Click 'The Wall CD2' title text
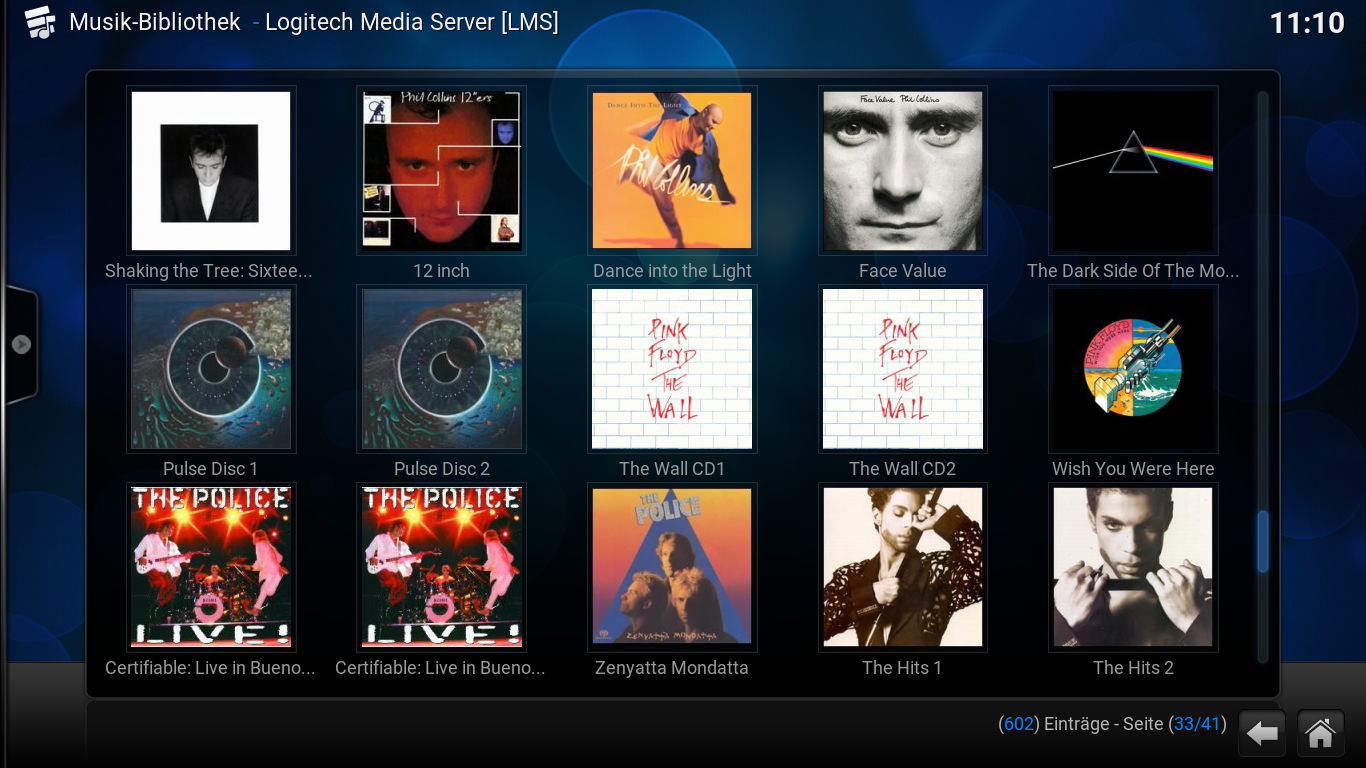 pyautogui.click(x=902, y=469)
